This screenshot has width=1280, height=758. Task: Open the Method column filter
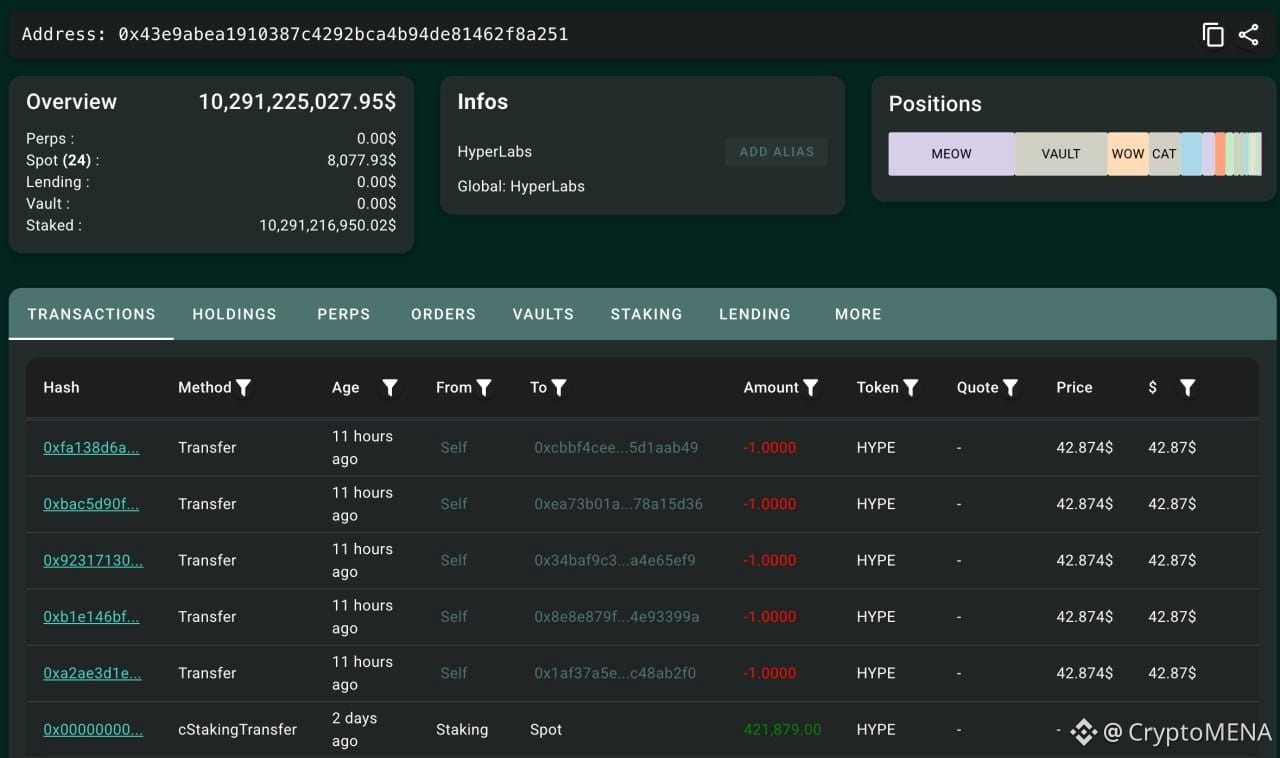pyautogui.click(x=243, y=388)
